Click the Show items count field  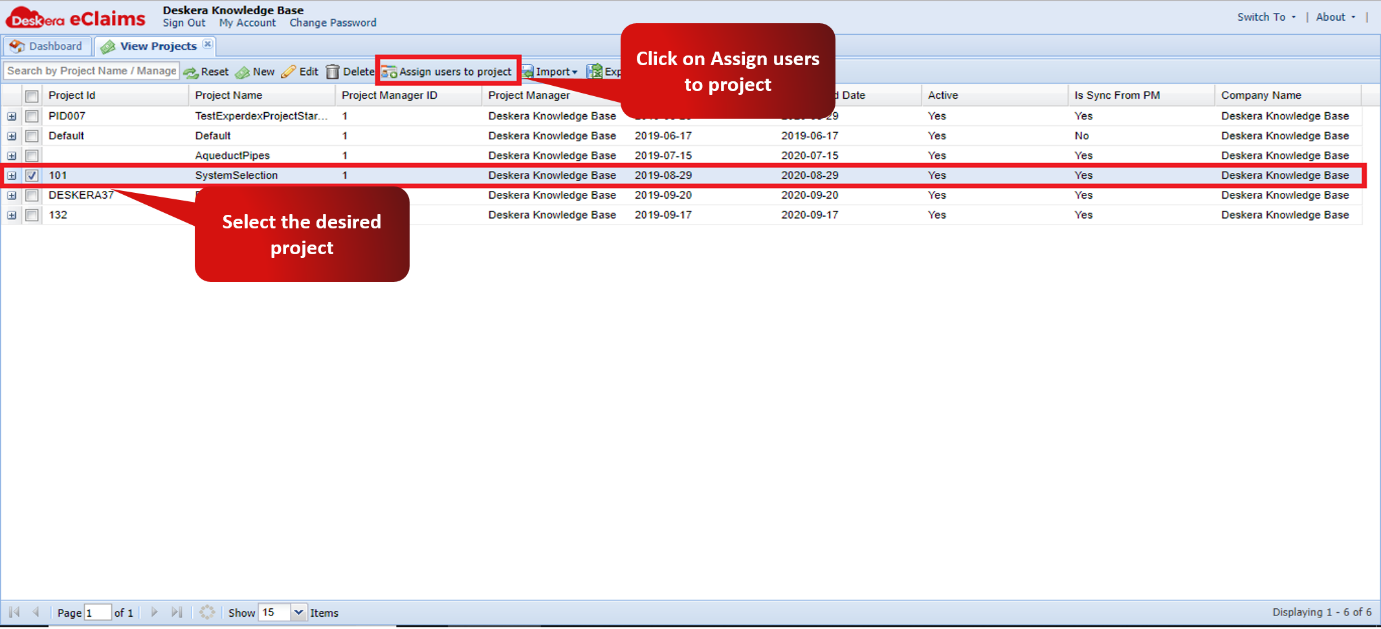[x=274, y=613]
